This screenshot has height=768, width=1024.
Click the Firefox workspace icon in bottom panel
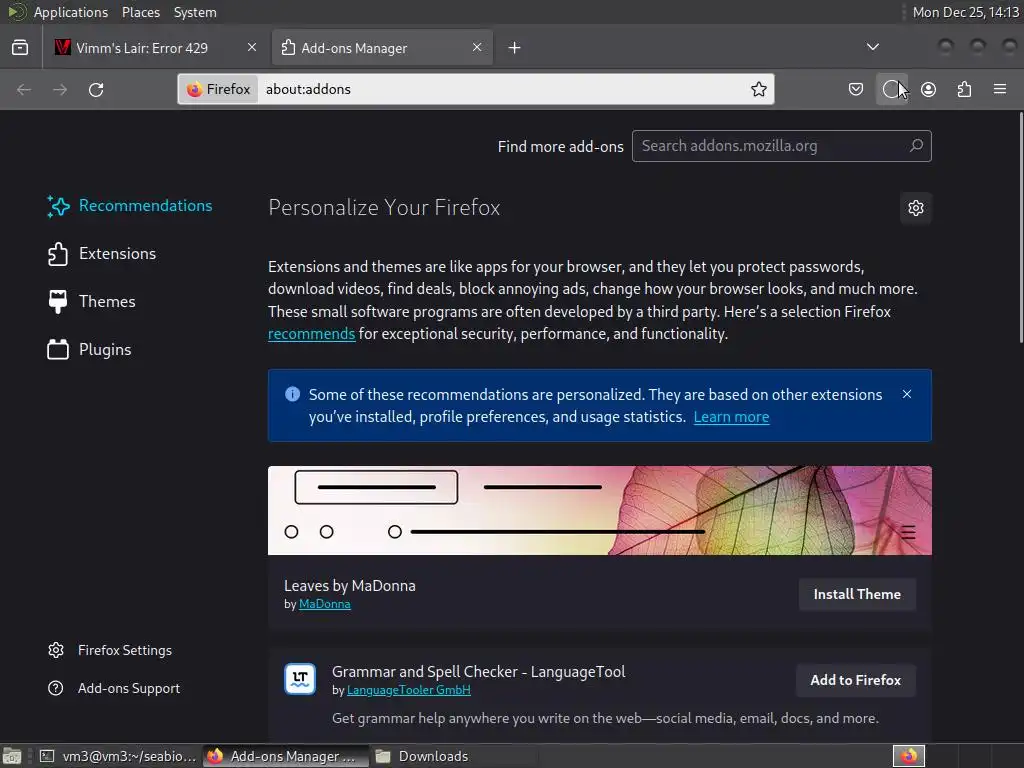908,756
